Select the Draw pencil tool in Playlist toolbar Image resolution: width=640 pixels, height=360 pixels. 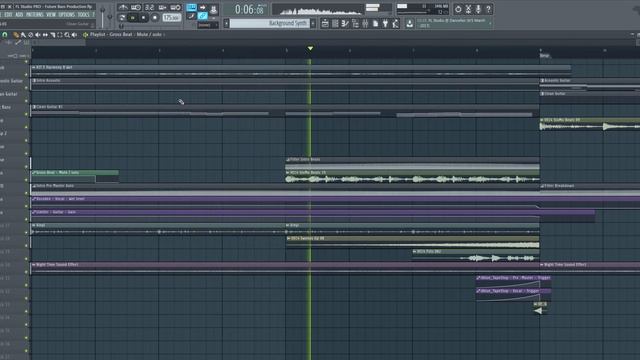[16, 35]
